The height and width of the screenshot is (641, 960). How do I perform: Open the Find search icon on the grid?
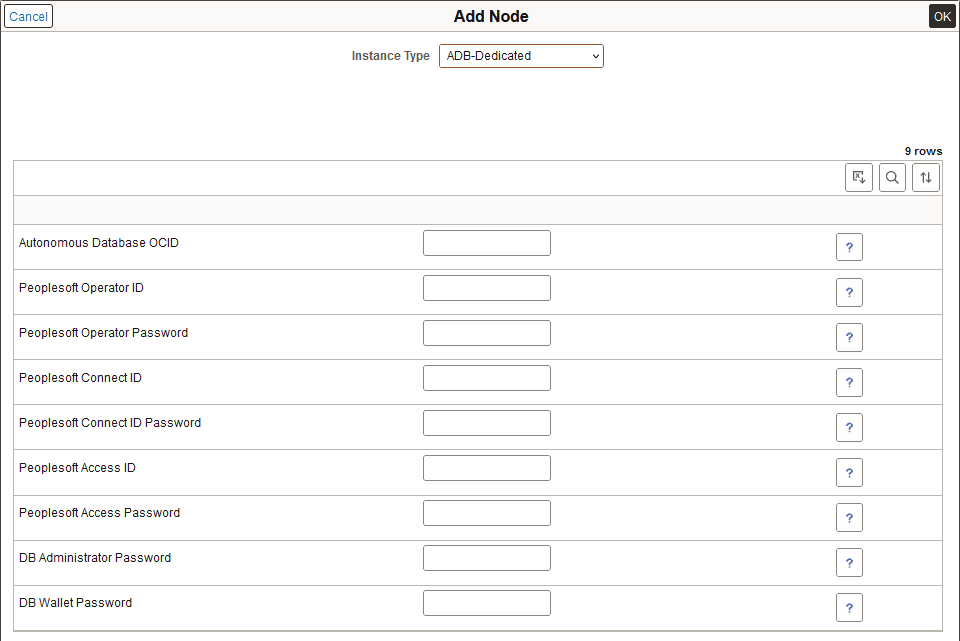click(892, 177)
